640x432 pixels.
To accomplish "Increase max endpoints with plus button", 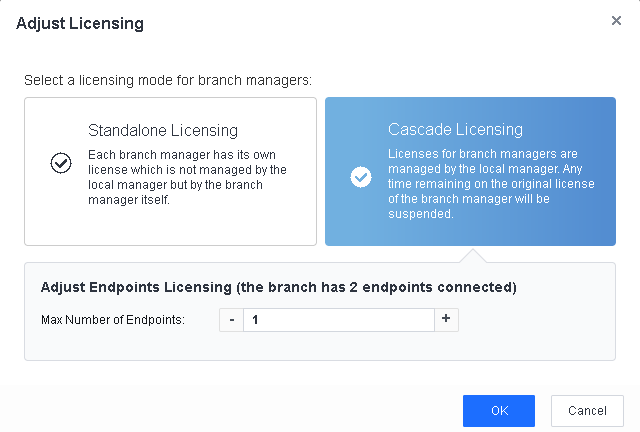I will (445, 320).
